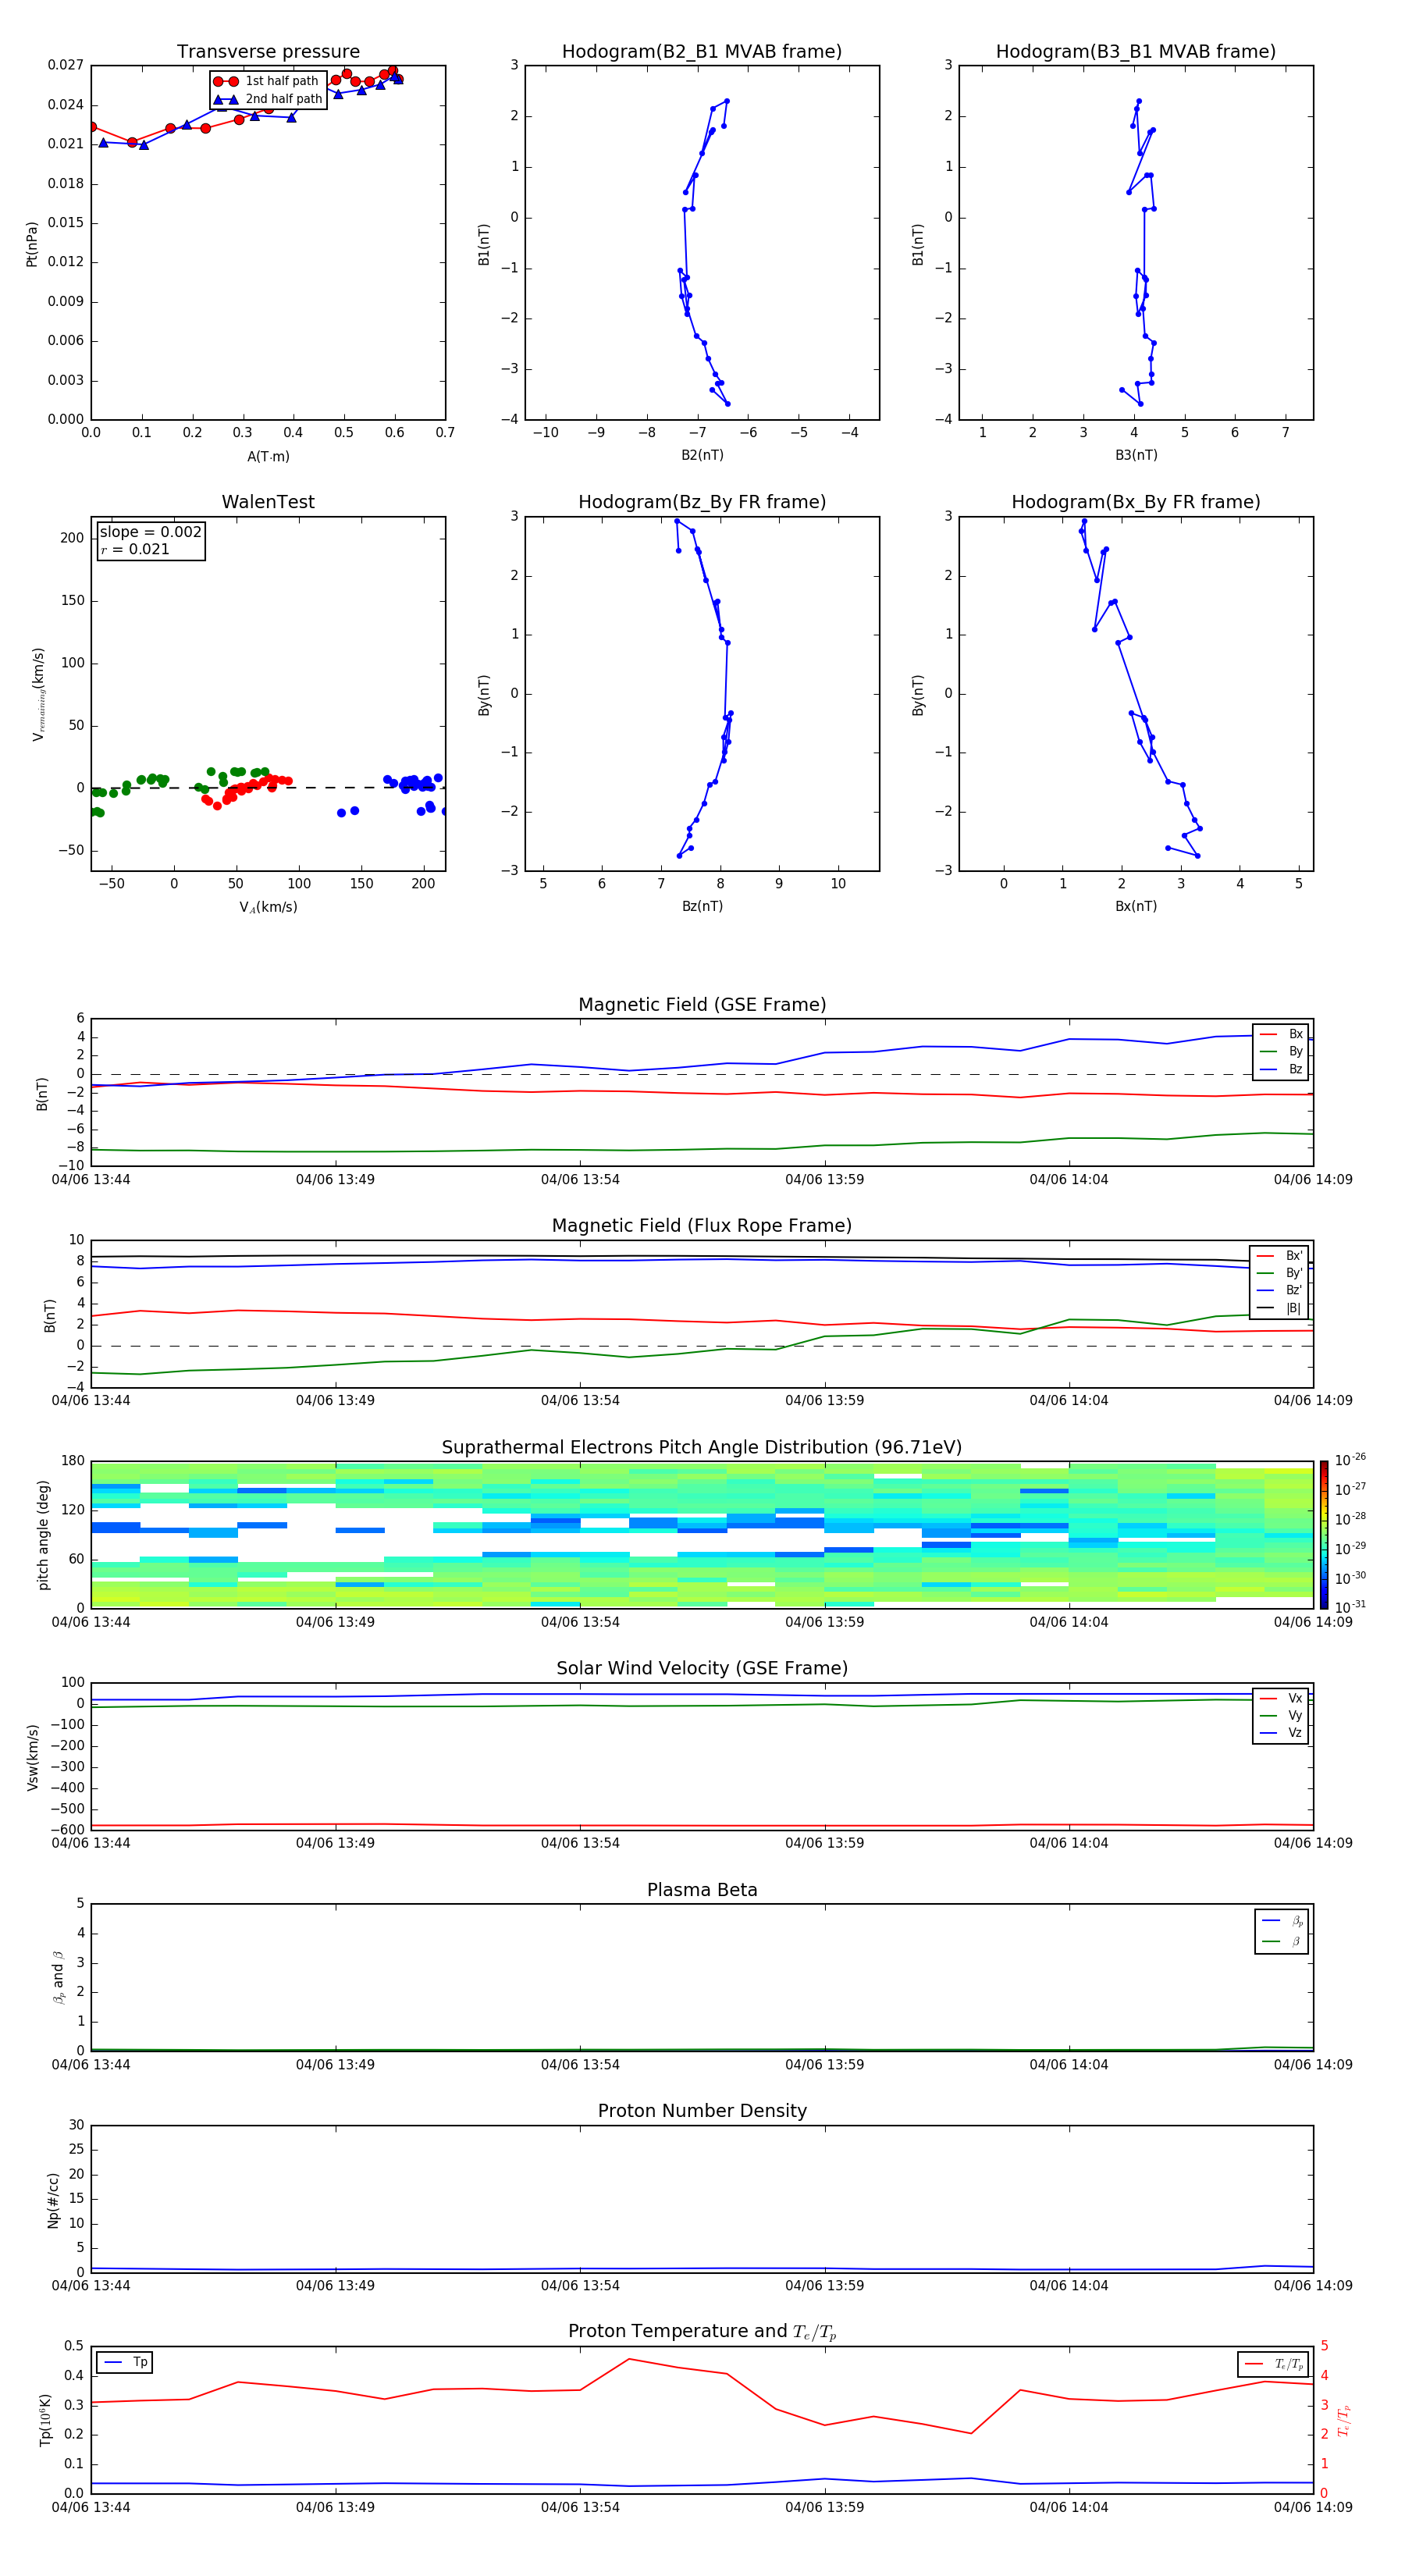Click the 'Hodogram(Bz_By FR frame)' title
The height and width of the screenshot is (2576, 1405).
tap(702, 502)
